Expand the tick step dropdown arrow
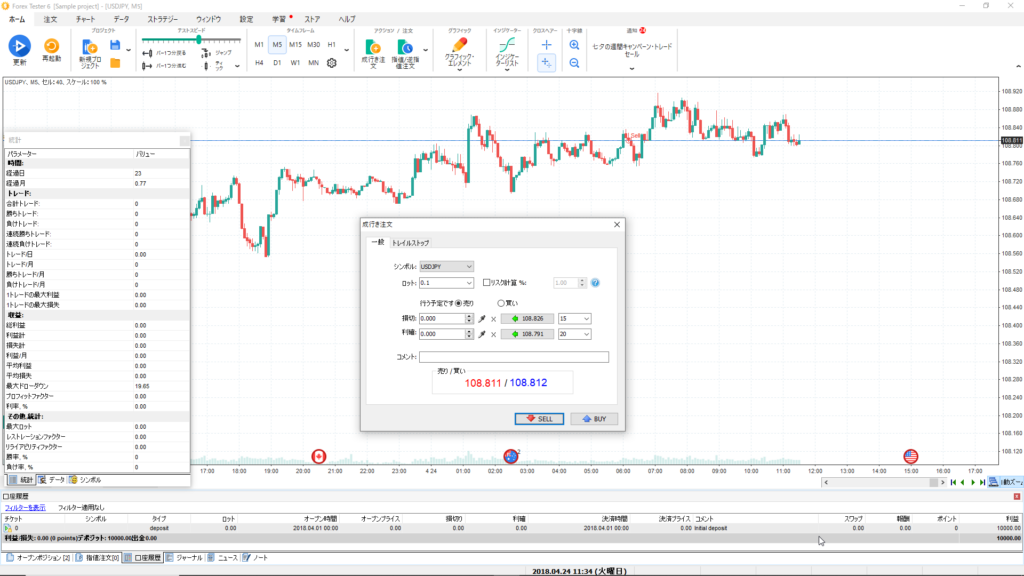 [237, 65]
